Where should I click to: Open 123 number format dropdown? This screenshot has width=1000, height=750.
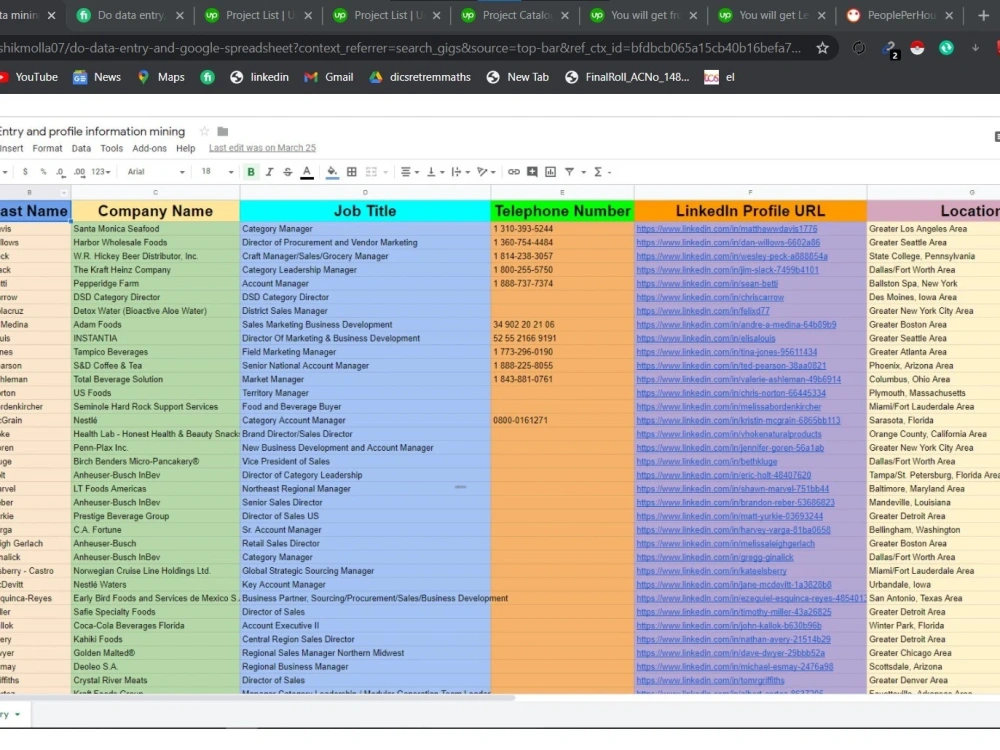pos(101,172)
